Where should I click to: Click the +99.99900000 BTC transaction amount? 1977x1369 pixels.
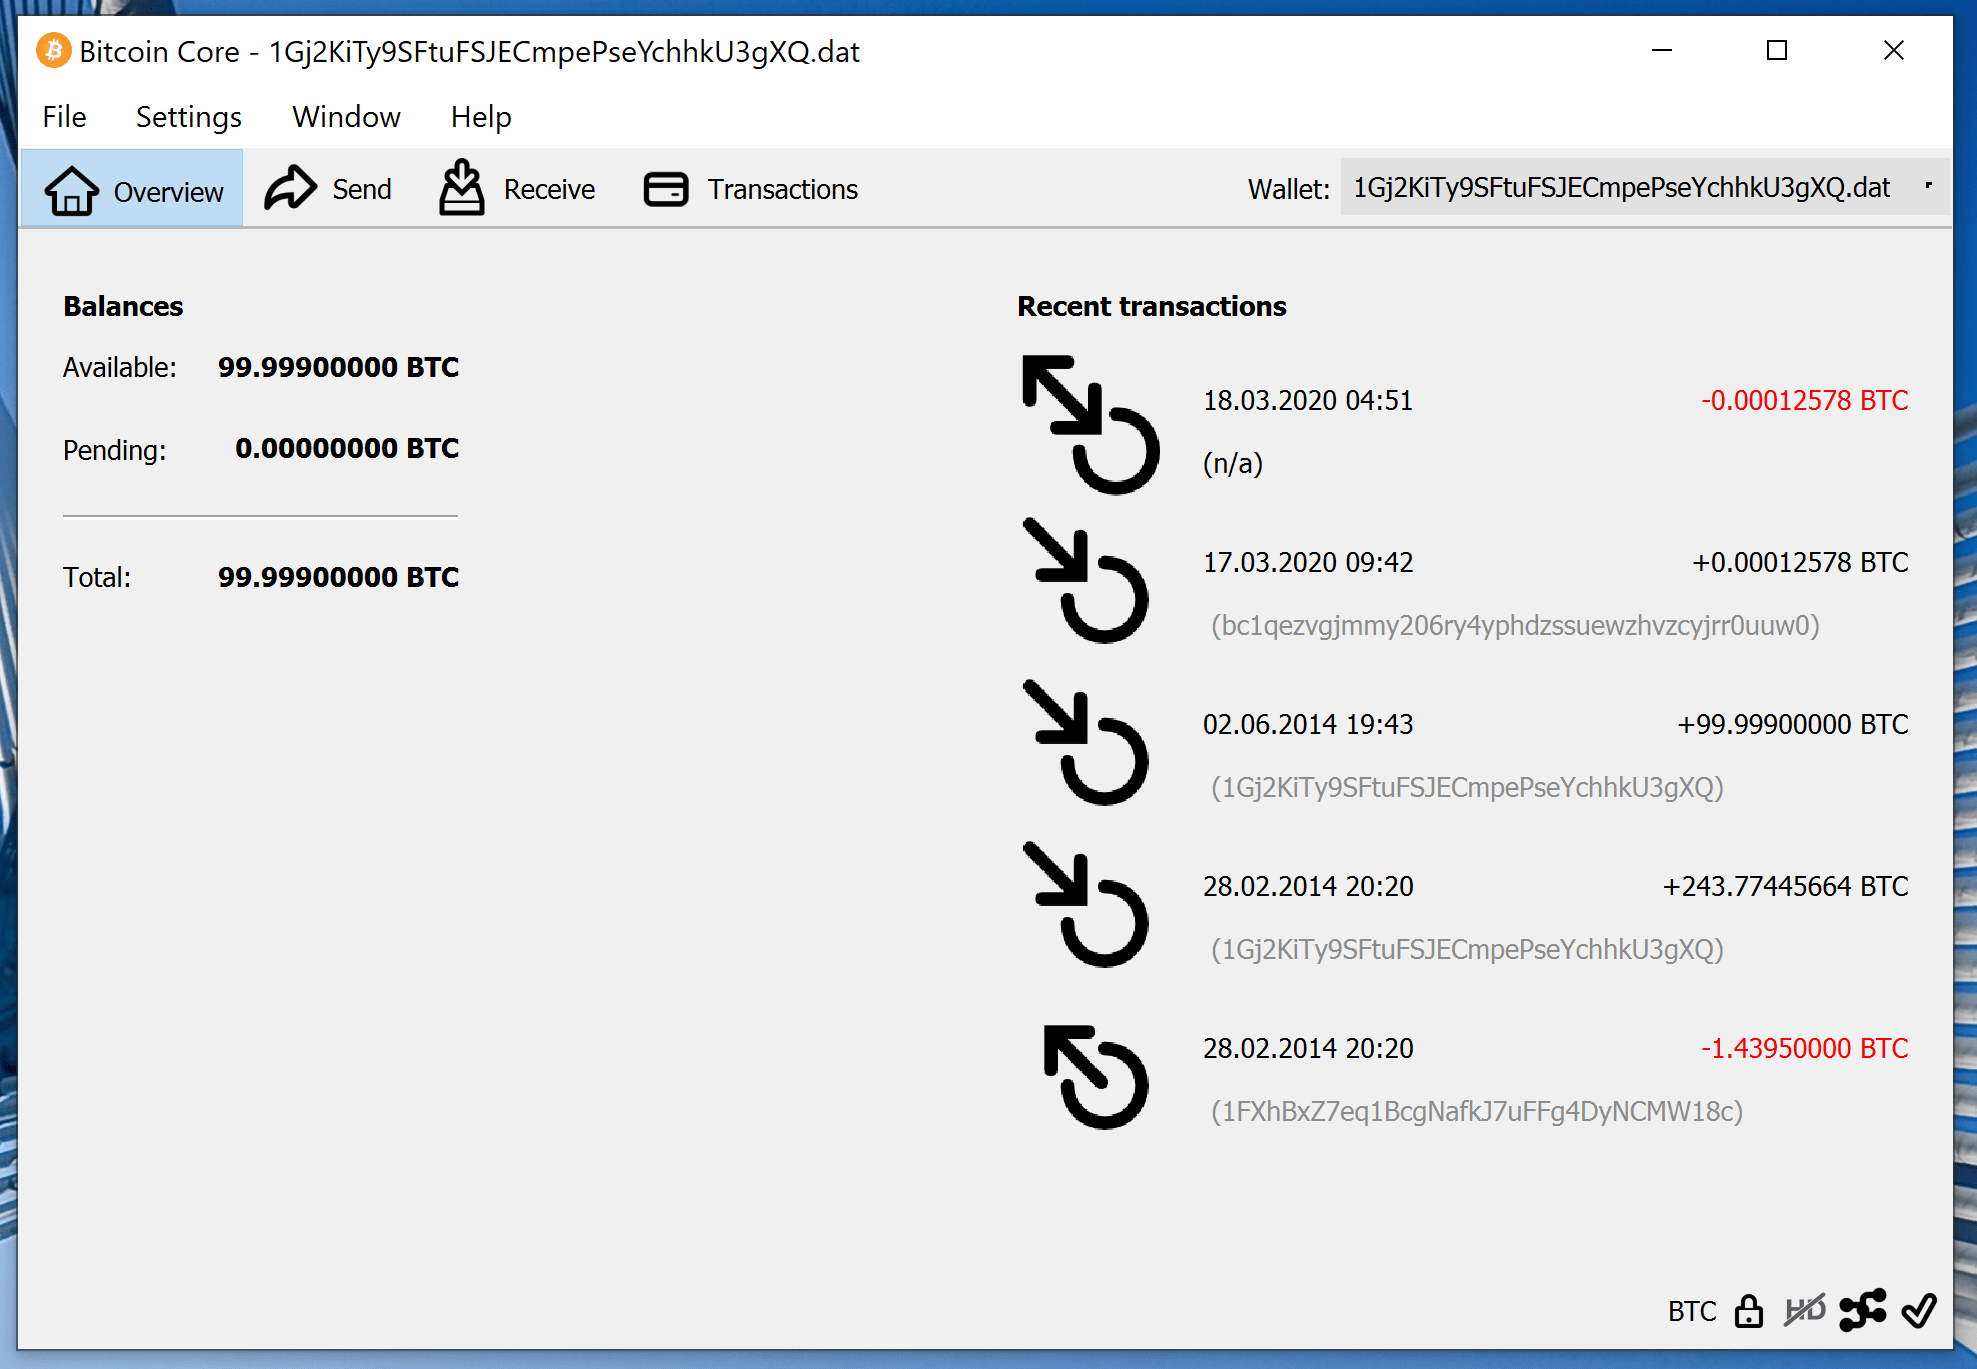tap(1793, 725)
